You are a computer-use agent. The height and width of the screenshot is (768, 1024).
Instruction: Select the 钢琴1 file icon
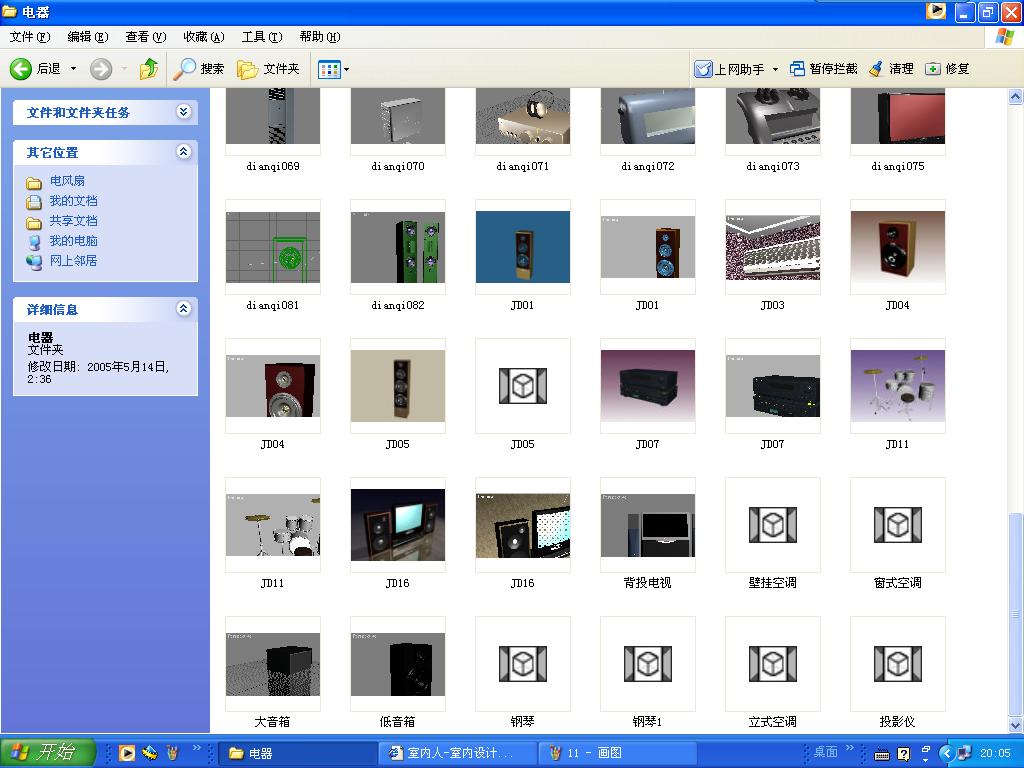coord(648,664)
